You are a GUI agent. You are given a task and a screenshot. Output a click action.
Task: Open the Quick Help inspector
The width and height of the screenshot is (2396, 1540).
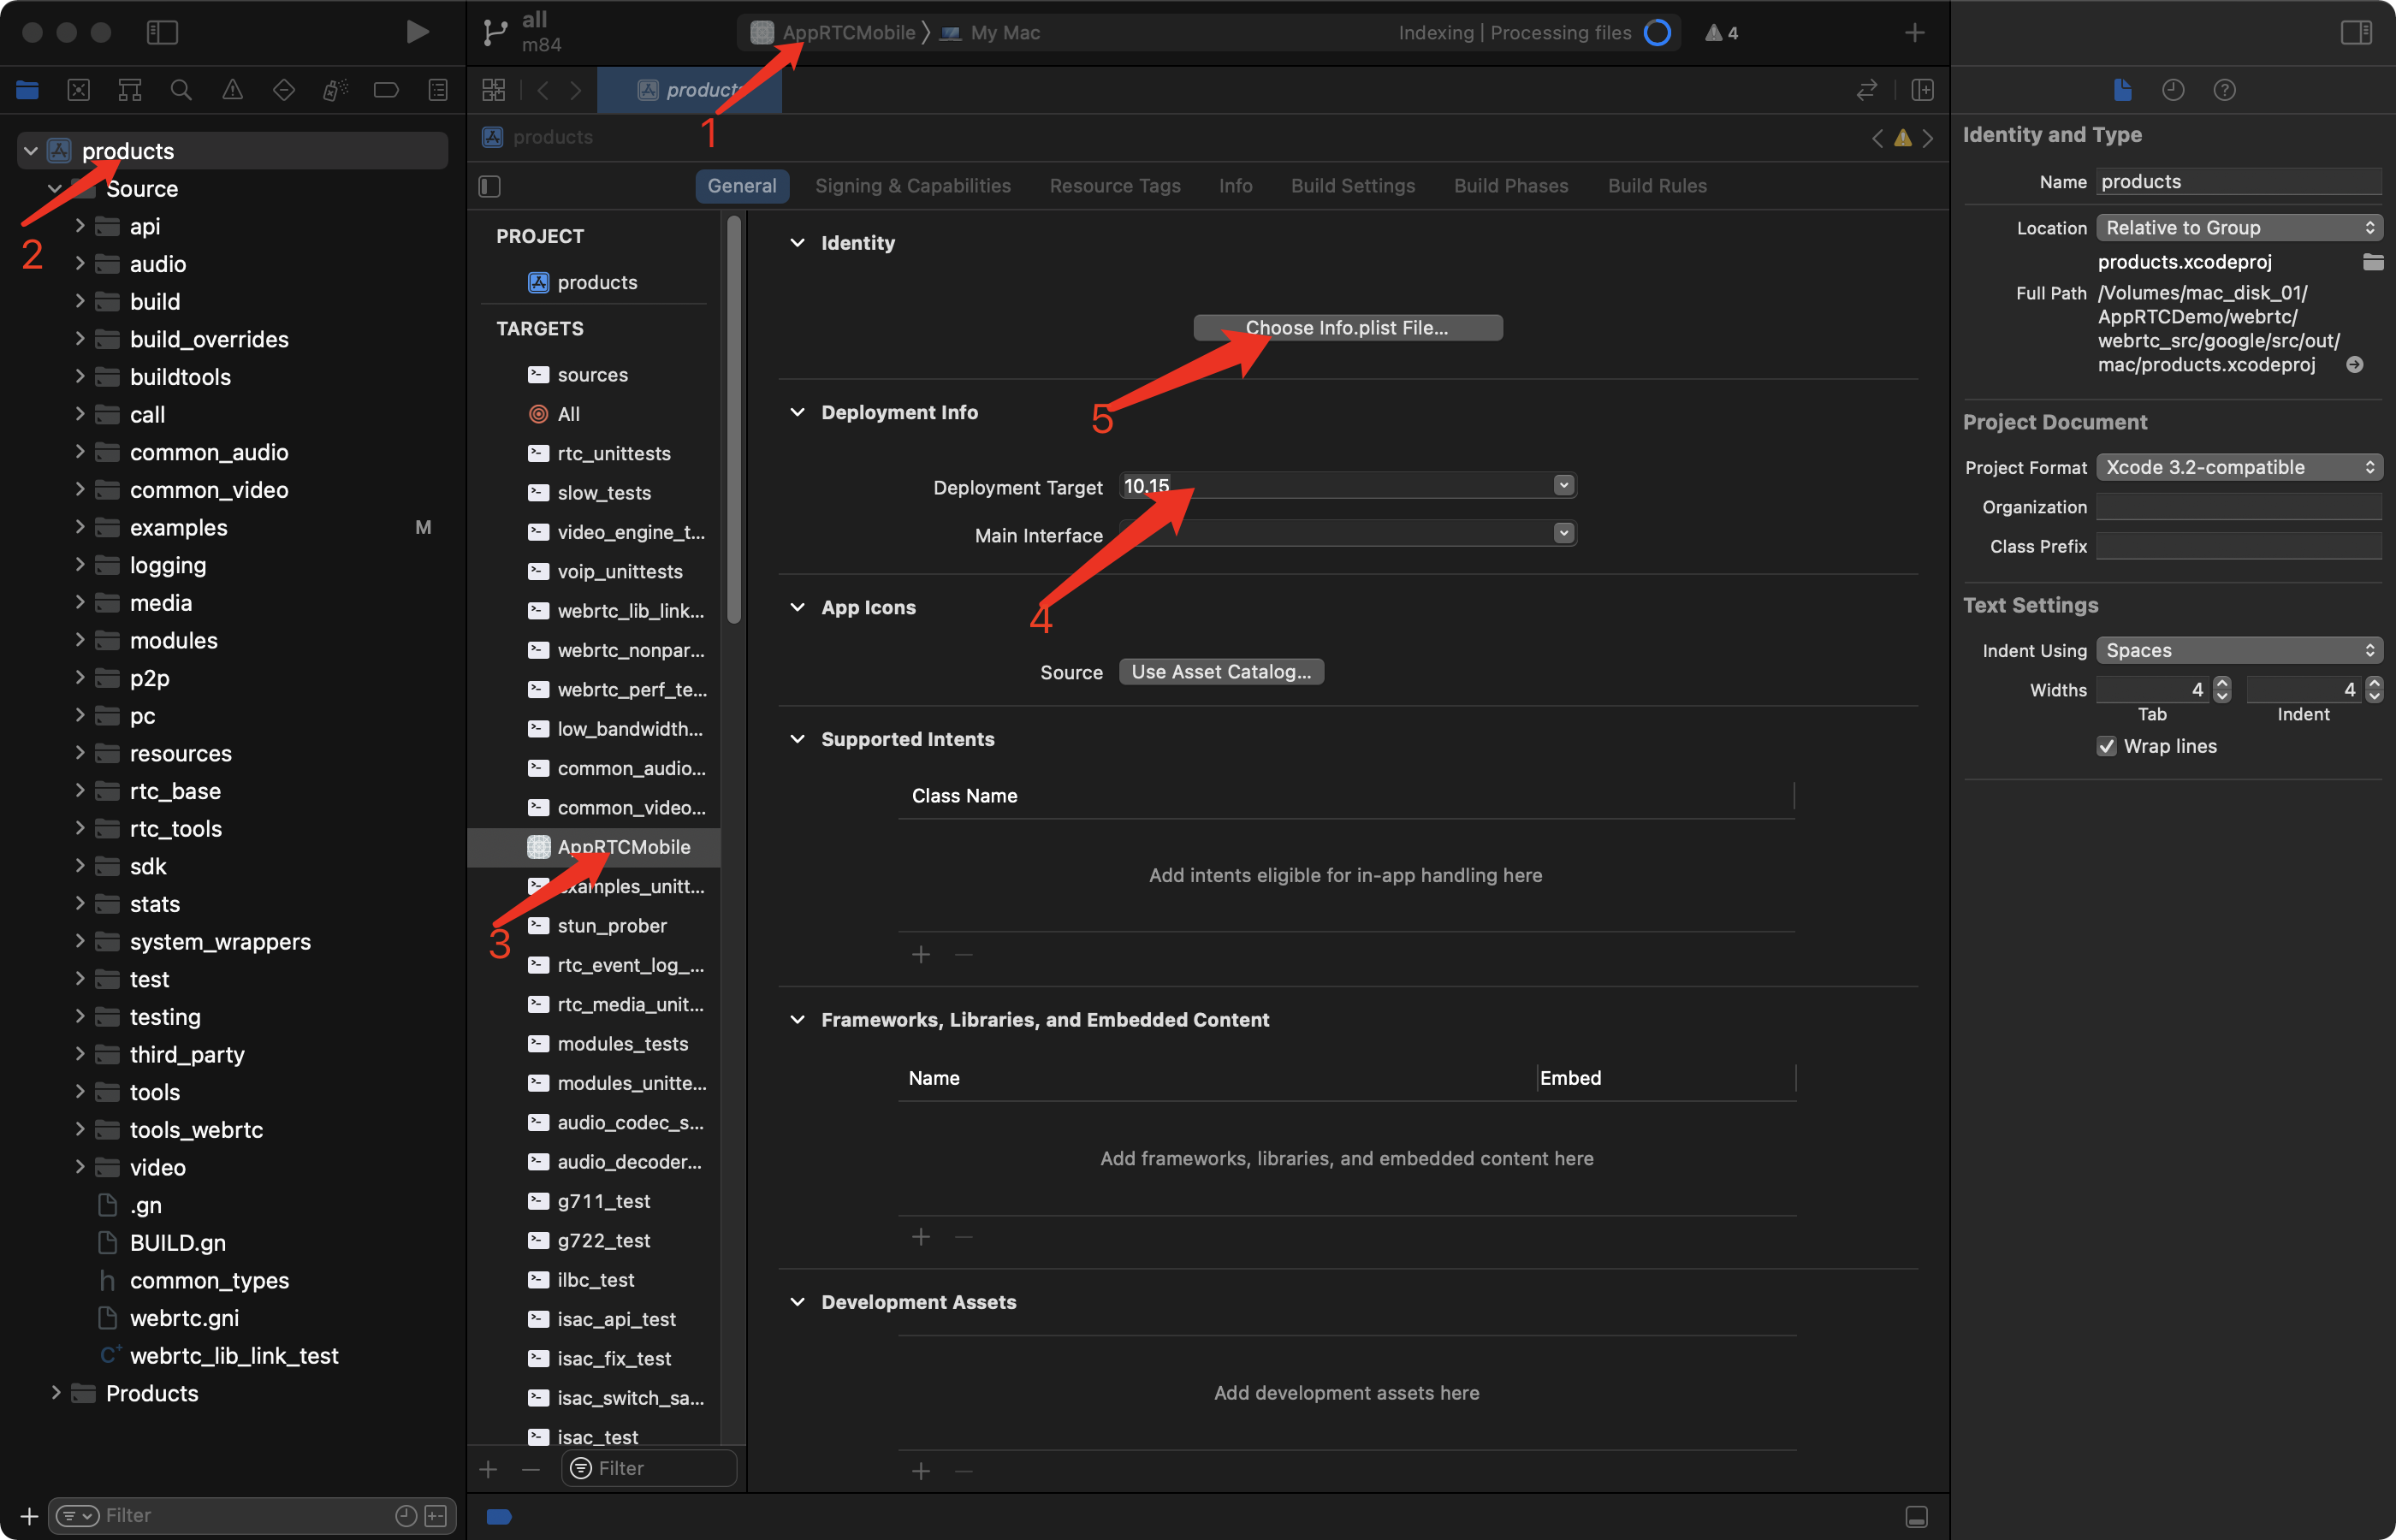point(2224,90)
